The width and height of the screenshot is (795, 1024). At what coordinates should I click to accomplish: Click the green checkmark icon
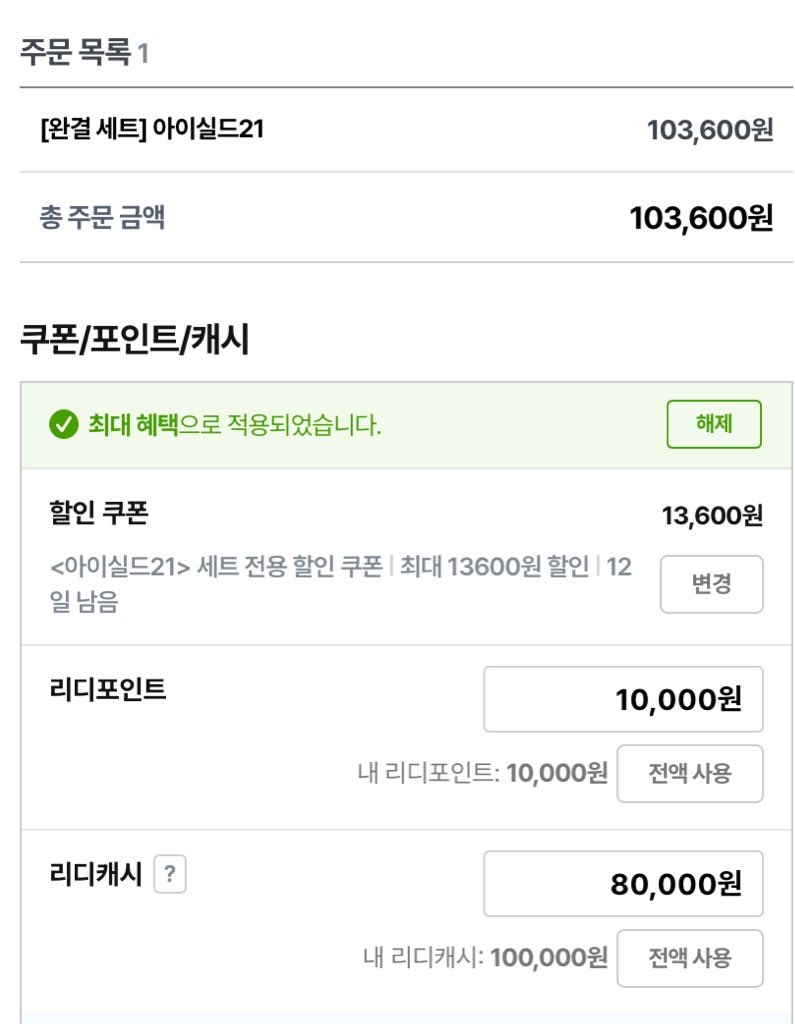[63, 425]
